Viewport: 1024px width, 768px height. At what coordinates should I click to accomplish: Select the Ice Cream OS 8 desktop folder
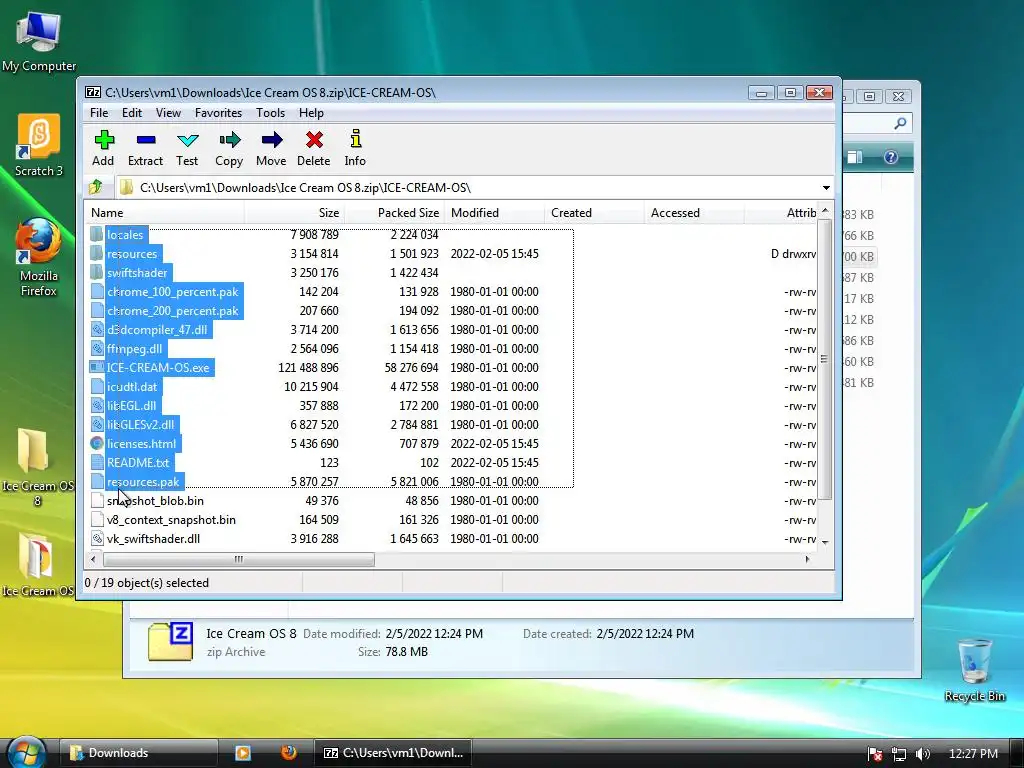click(37, 467)
